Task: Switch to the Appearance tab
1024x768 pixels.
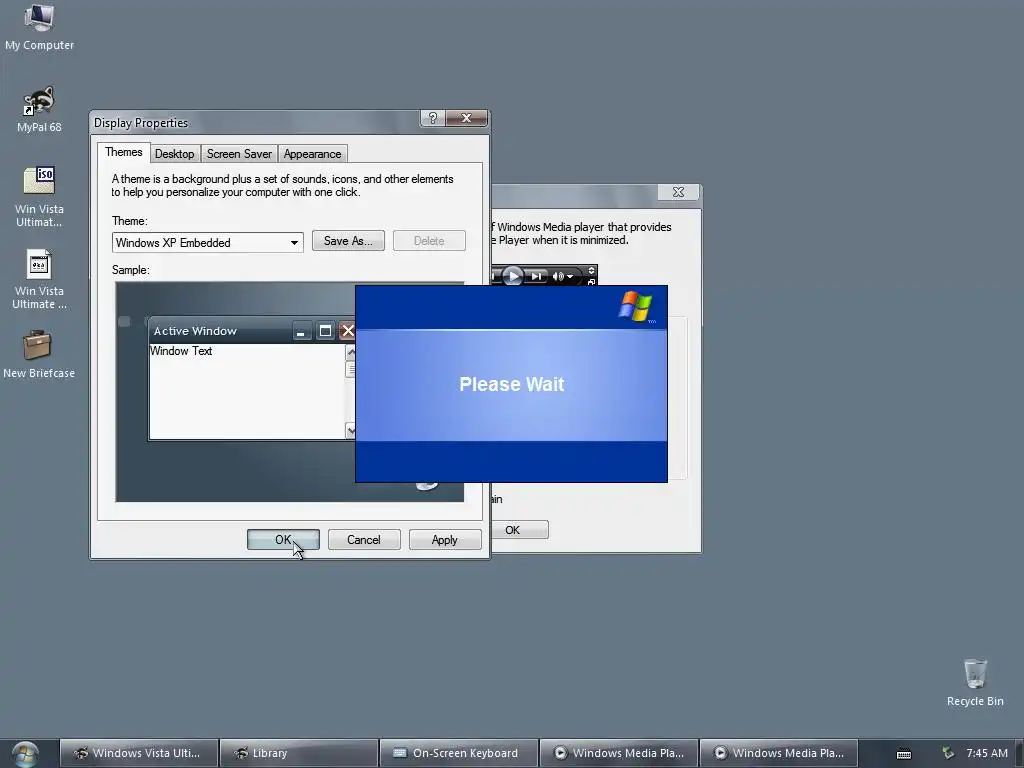Action: point(312,154)
